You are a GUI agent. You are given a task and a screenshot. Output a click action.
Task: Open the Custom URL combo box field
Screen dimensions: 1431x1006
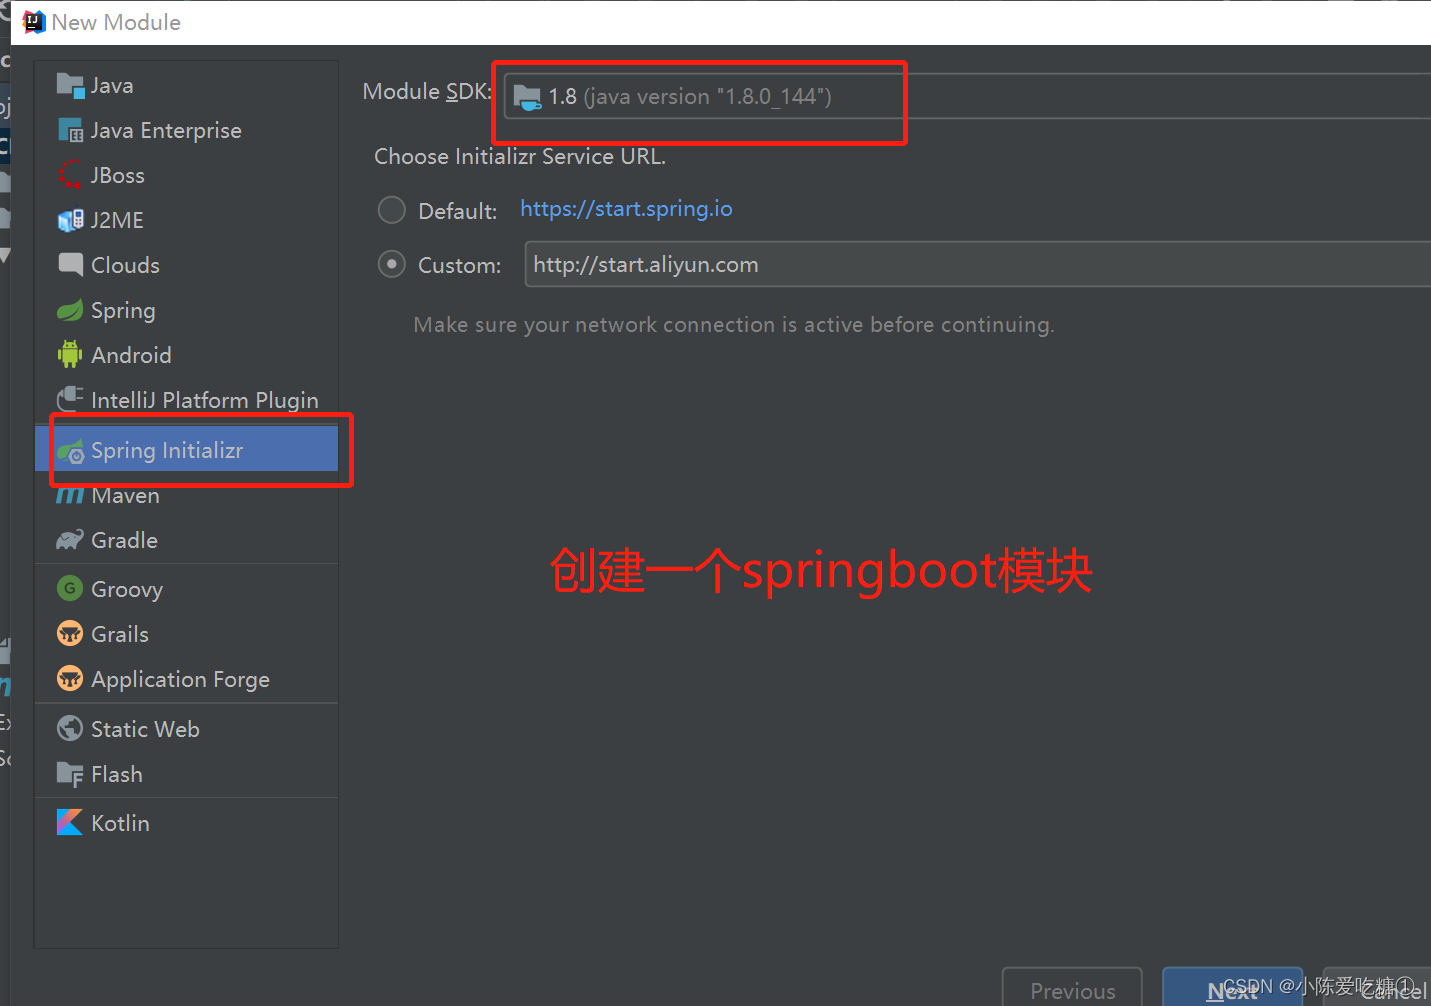[977, 264]
